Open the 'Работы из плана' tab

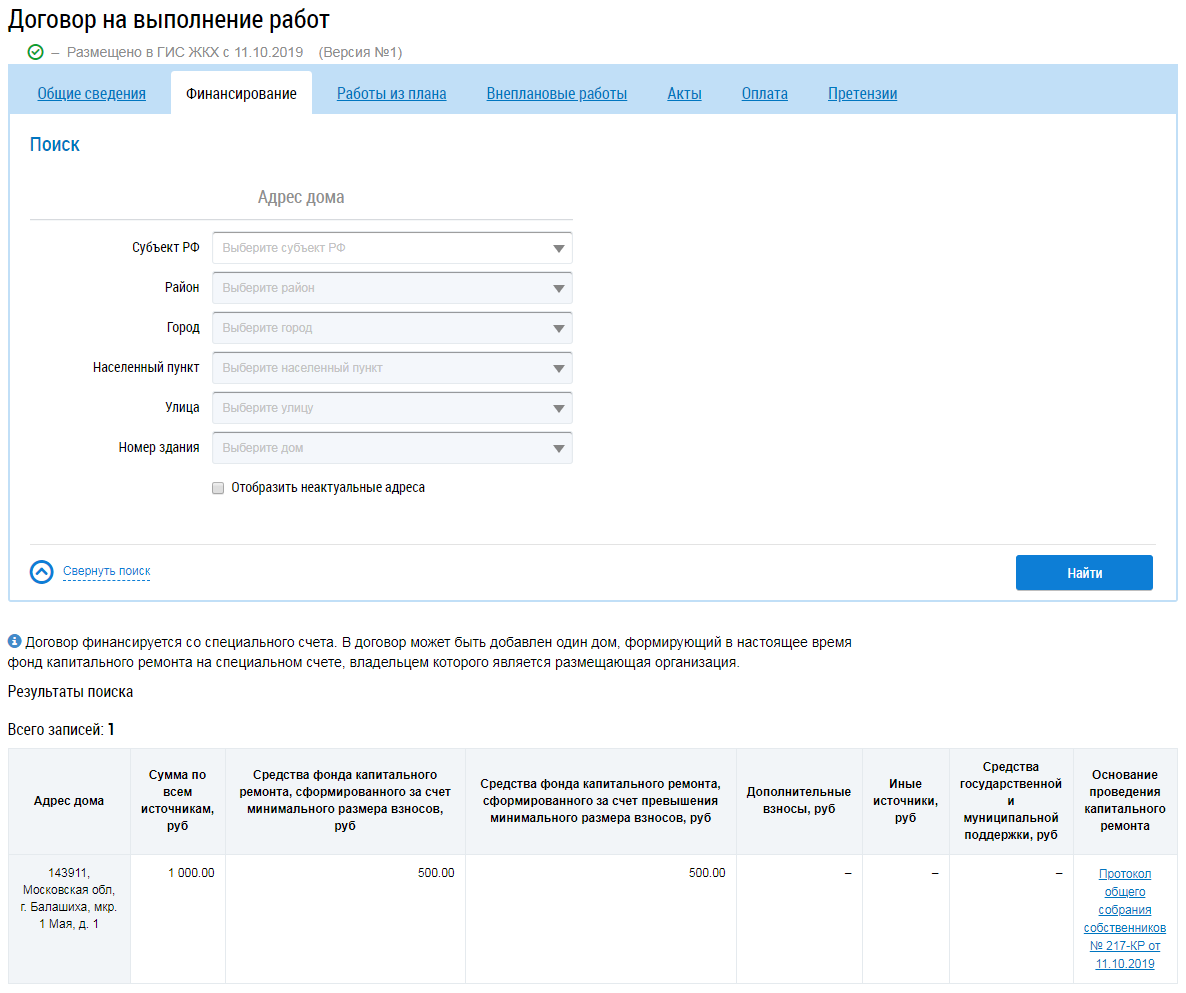(x=391, y=94)
